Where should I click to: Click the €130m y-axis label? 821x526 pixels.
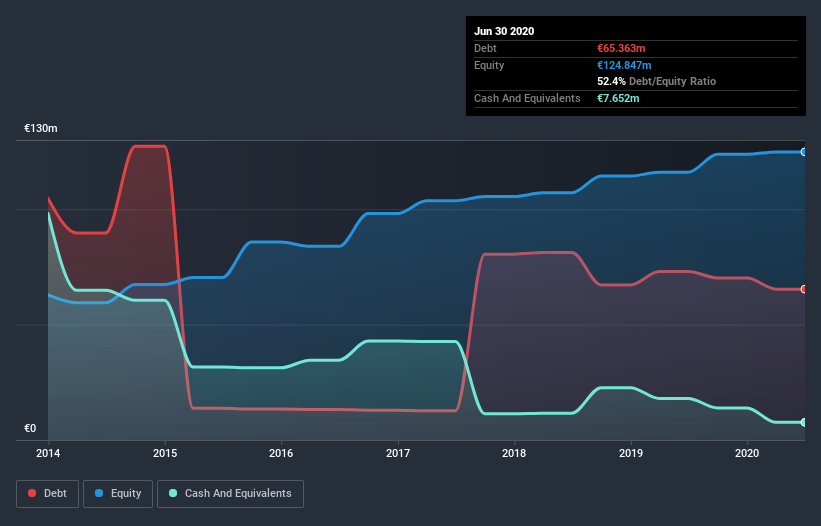tap(41, 129)
